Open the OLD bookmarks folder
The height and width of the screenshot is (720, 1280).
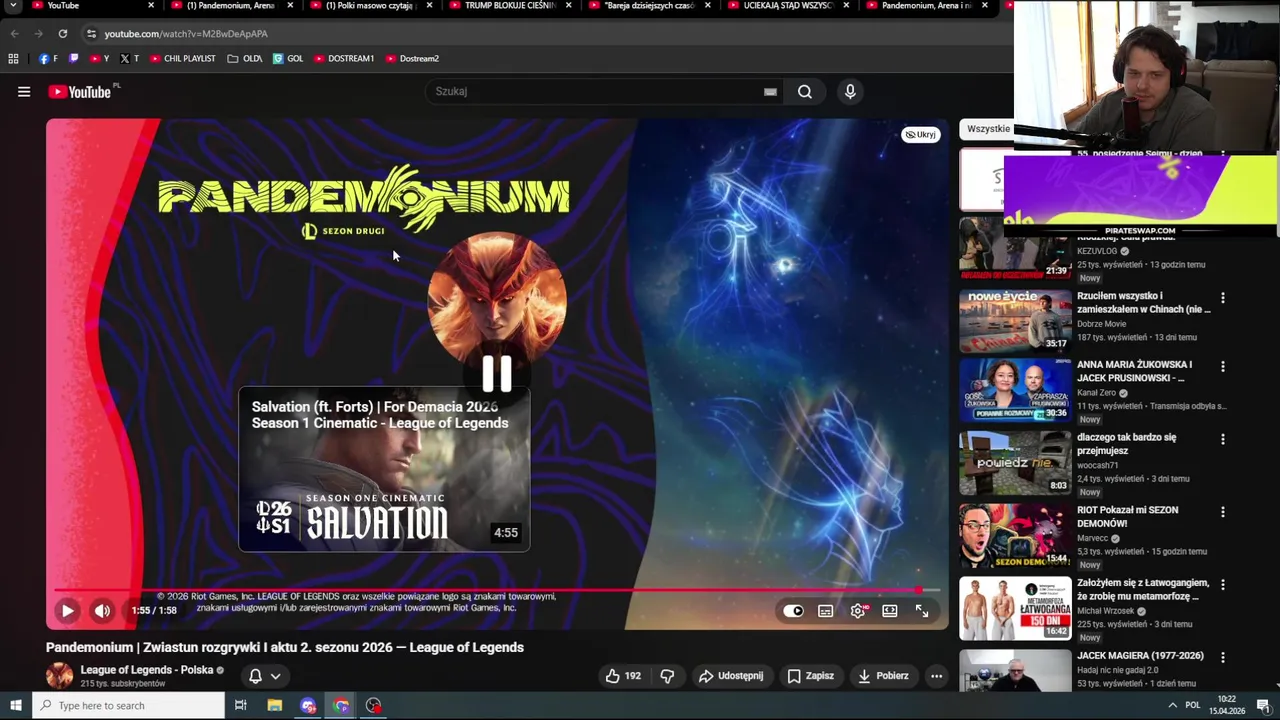click(x=245, y=59)
